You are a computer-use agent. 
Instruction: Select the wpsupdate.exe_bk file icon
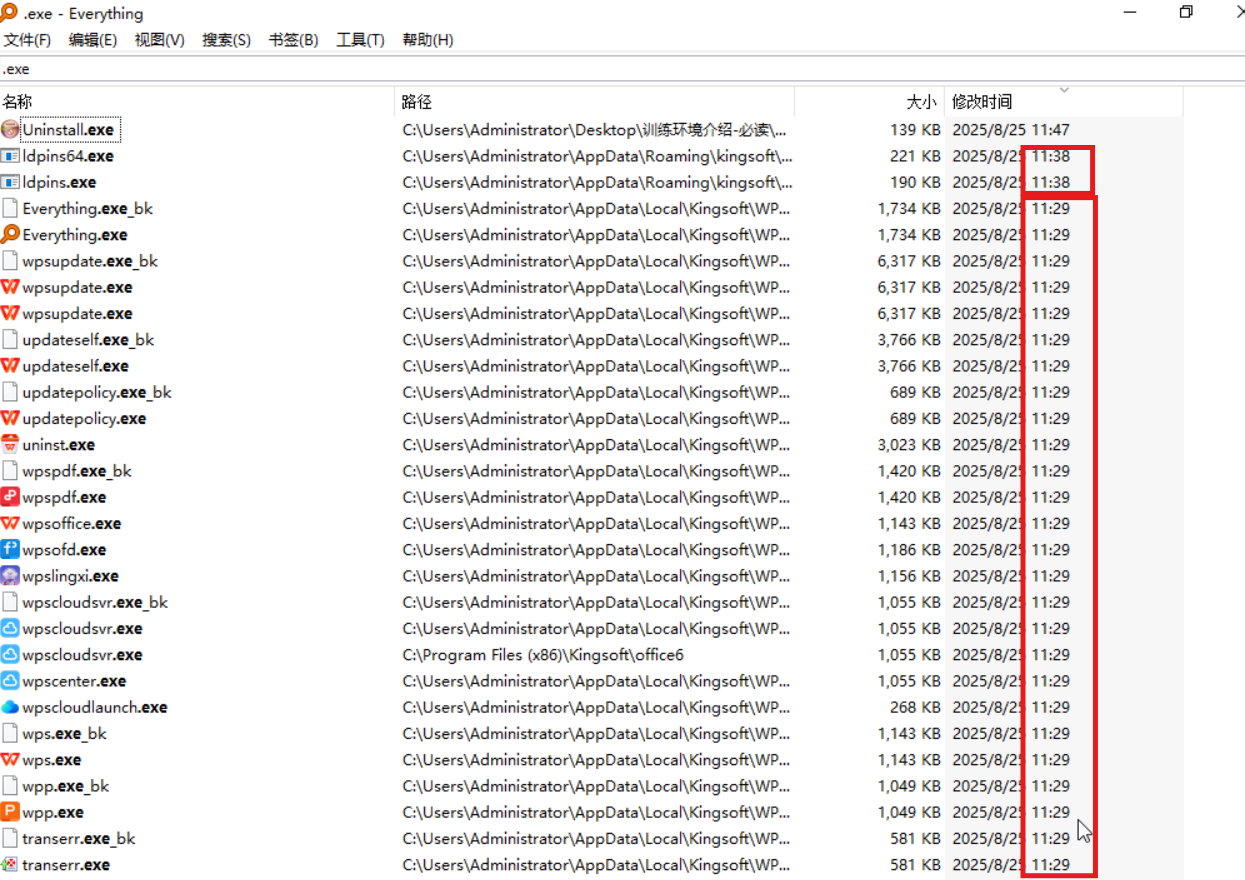pyautogui.click(x=10, y=261)
